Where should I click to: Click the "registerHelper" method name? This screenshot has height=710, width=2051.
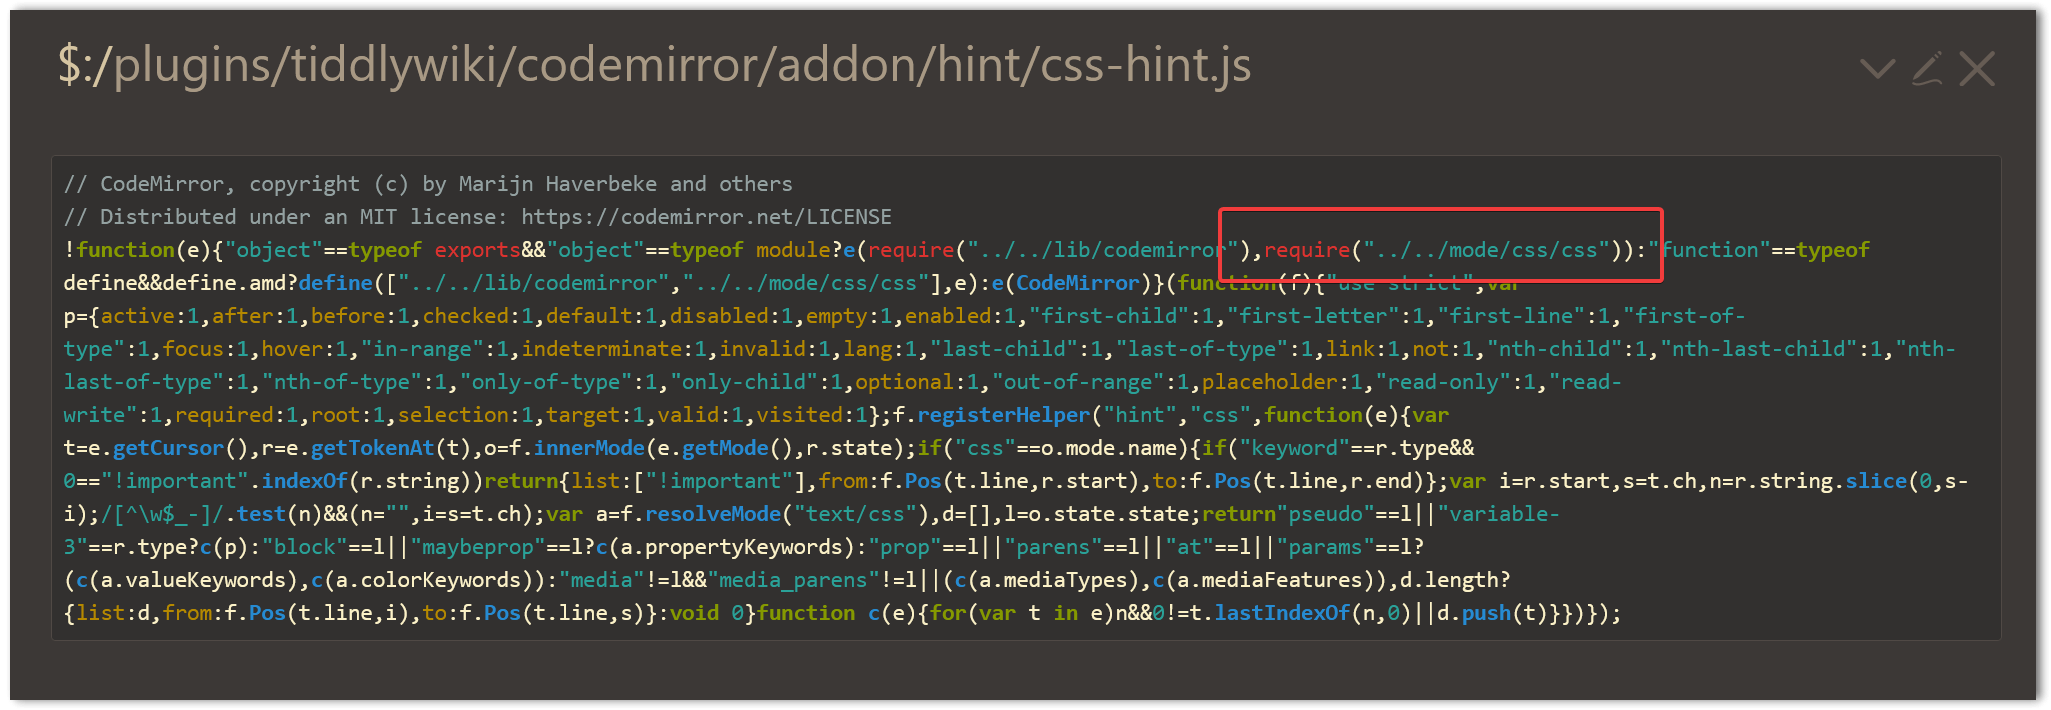coord(1004,415)
